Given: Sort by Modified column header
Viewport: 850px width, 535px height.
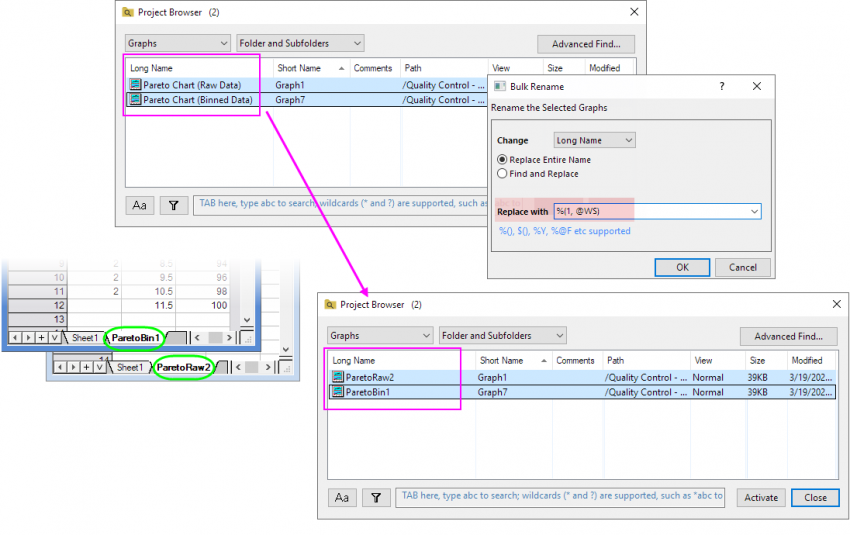Looking at the screenshot, I should [806, 360].
